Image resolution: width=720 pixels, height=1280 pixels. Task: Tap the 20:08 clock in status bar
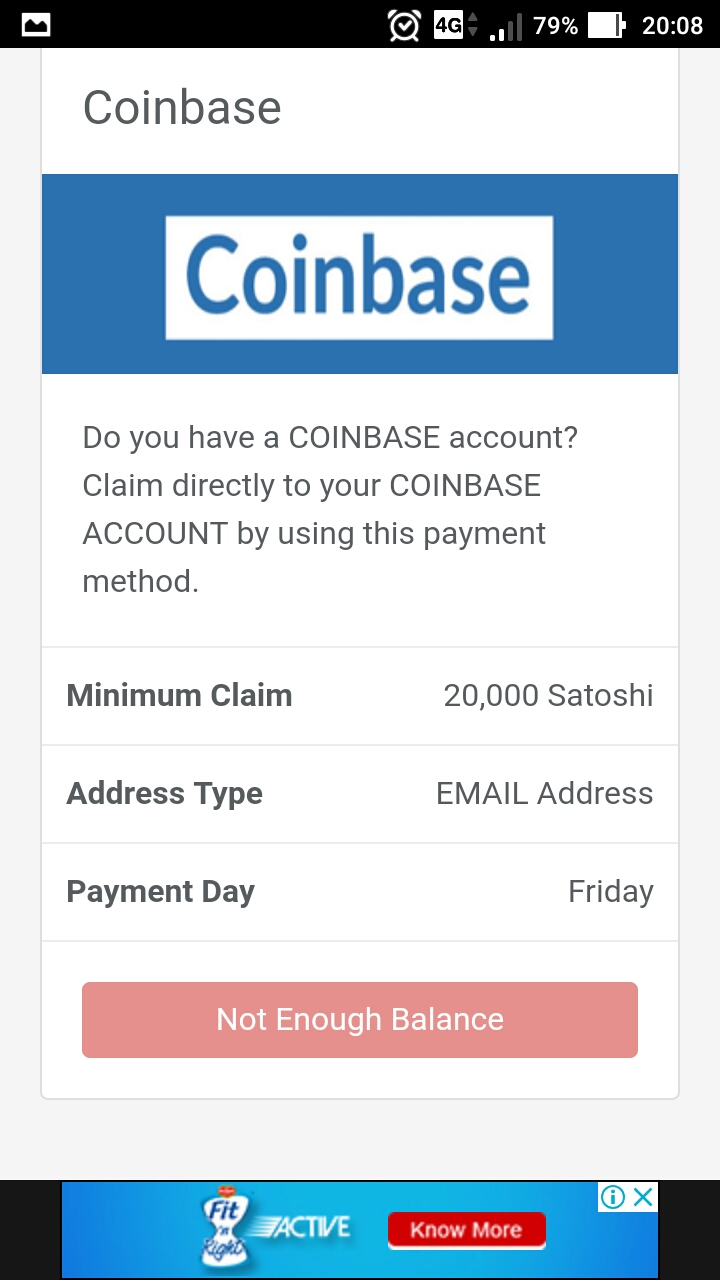672,25
